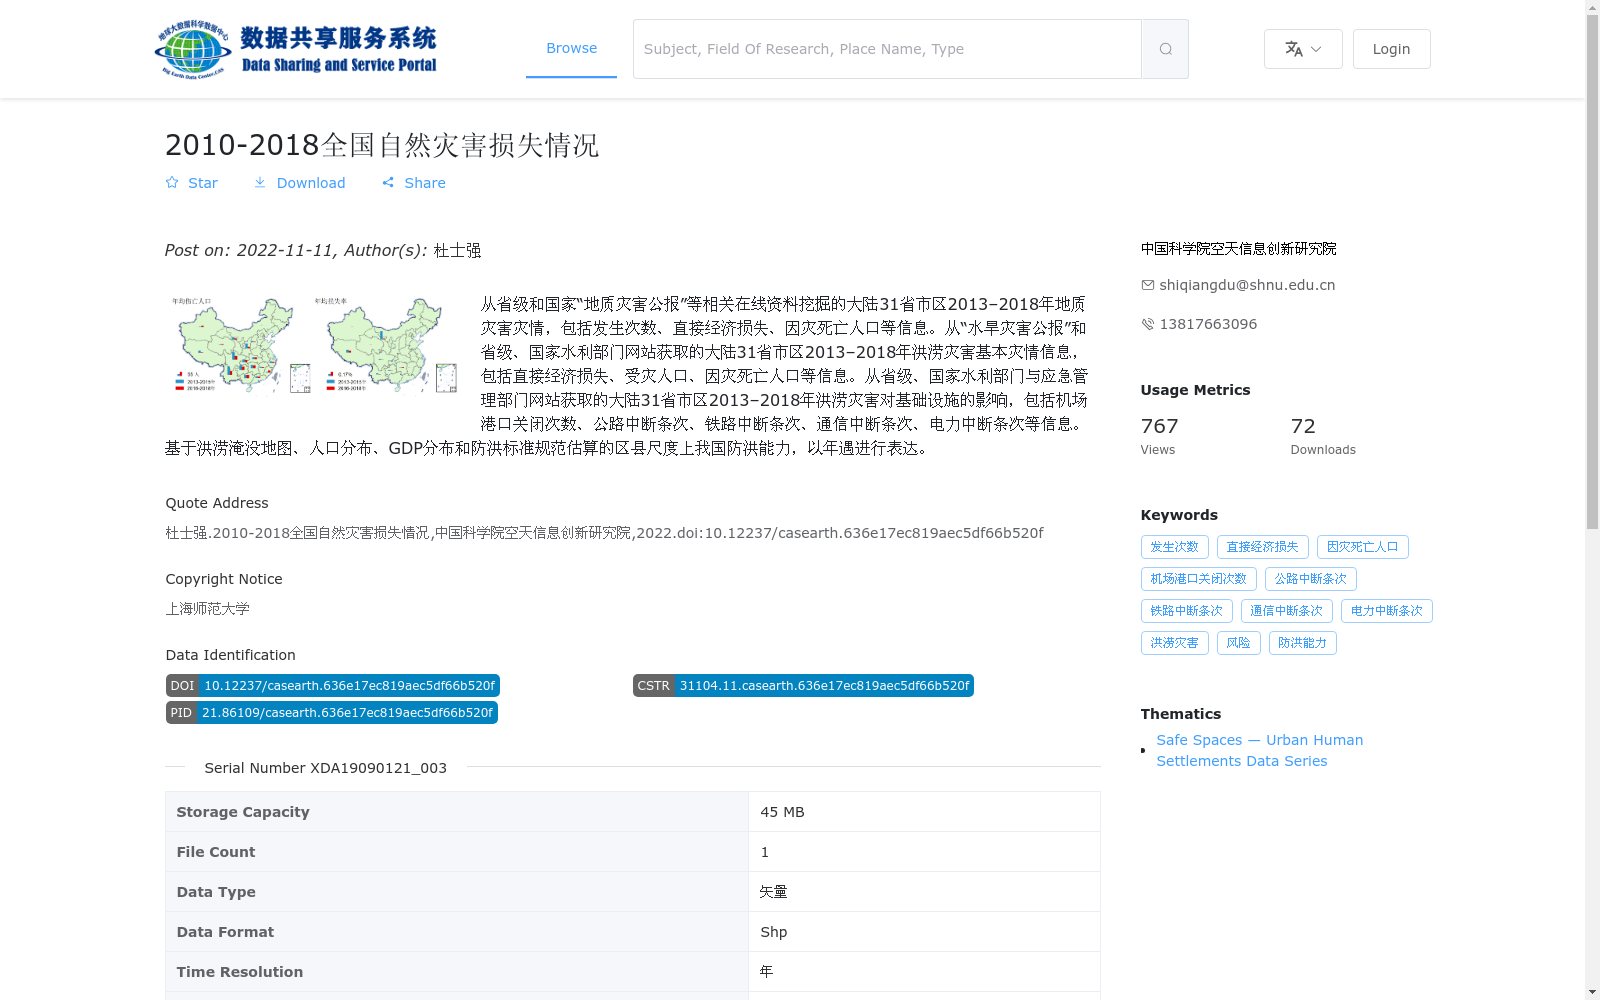Click the email envelope icon
The width and height of the screenshot is (1600, 1000).
click(1148, 285)
